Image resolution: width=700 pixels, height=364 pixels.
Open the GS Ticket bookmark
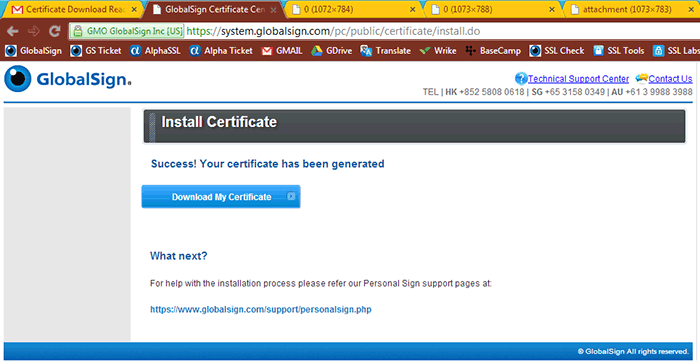click(96, 51)
